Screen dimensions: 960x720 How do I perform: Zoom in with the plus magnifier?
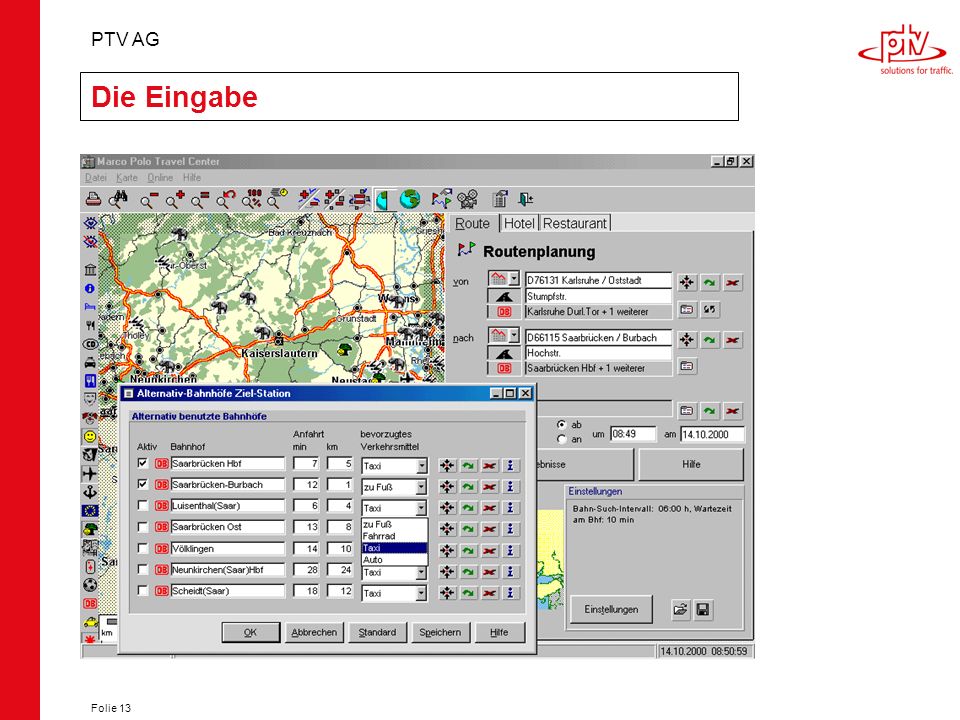tap(174, 200)
